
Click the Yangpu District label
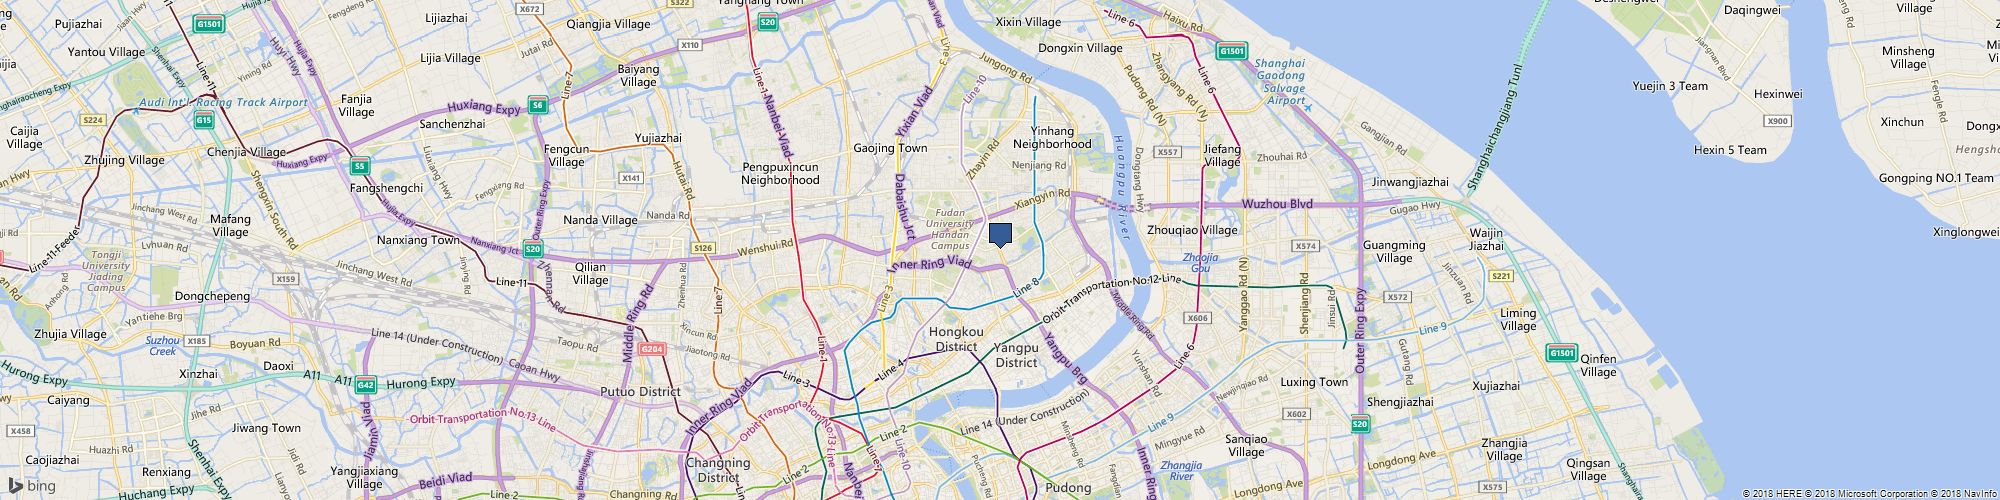1017,355
